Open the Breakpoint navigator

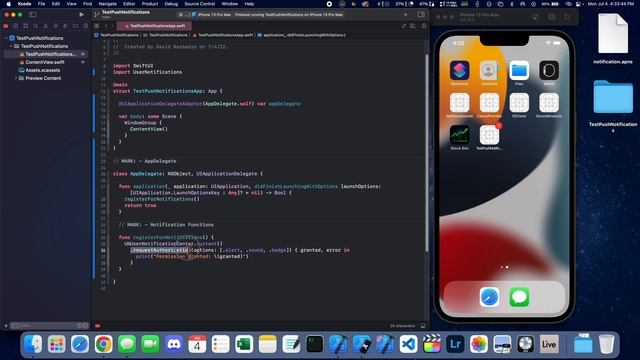pos(76,26)
